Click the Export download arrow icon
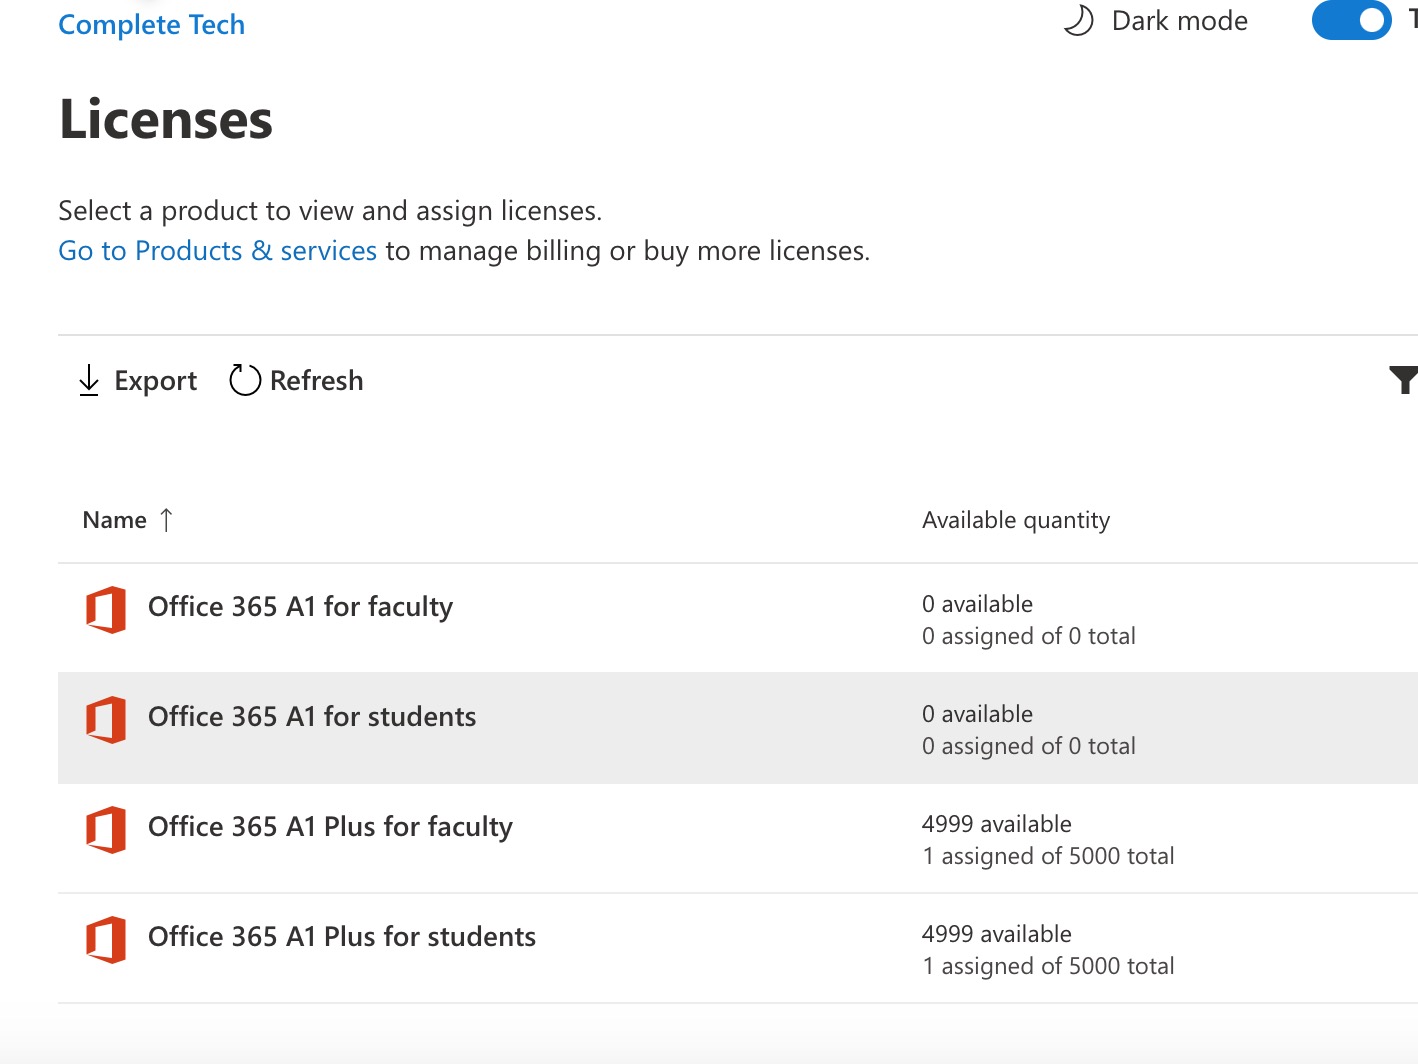This screenshot has width=1418, height=1064. 89,380
